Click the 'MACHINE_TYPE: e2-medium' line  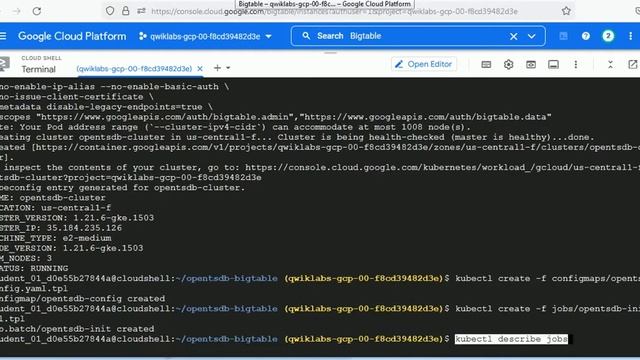pos(56,238)
